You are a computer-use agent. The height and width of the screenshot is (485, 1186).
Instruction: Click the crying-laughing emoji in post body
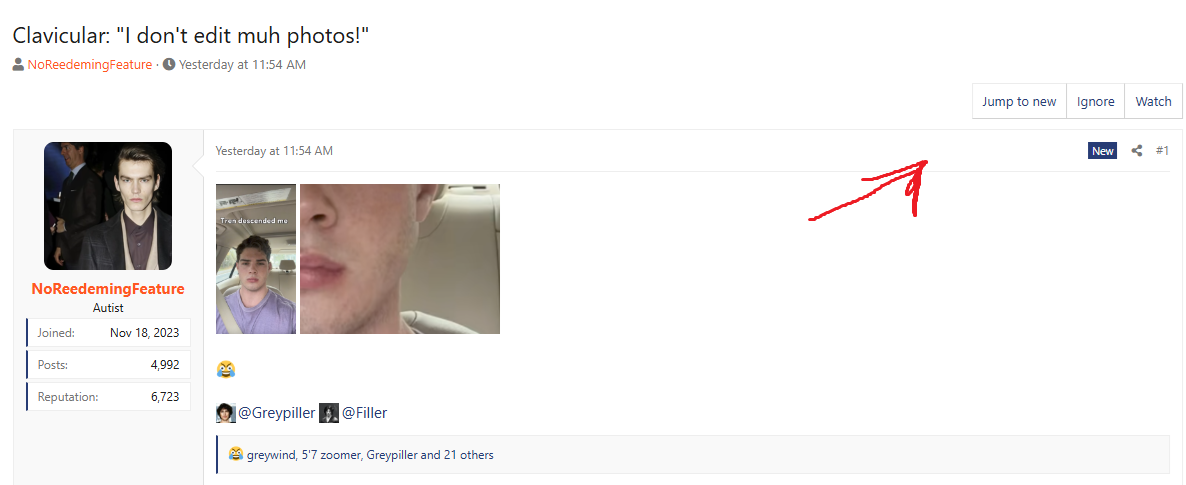coord(225,369)
